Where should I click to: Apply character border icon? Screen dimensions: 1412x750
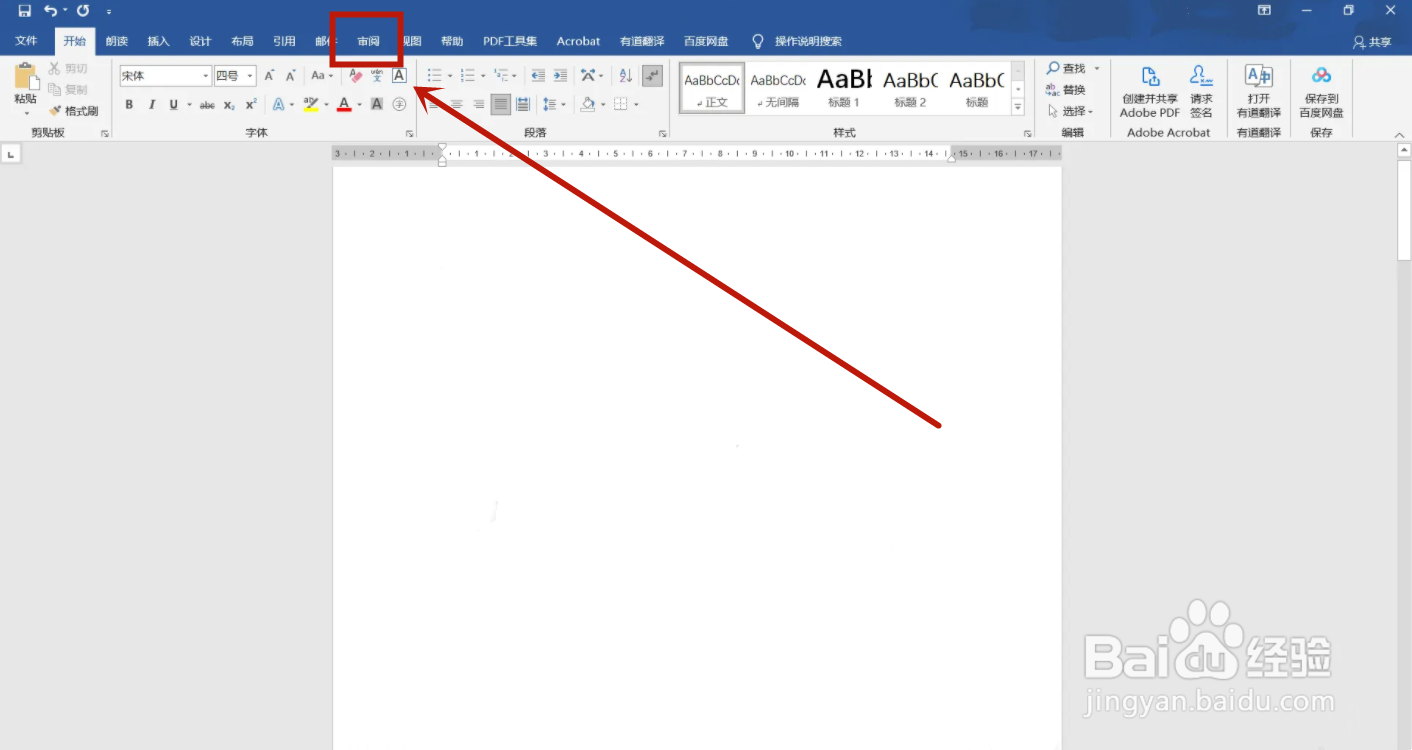point(399,76)
